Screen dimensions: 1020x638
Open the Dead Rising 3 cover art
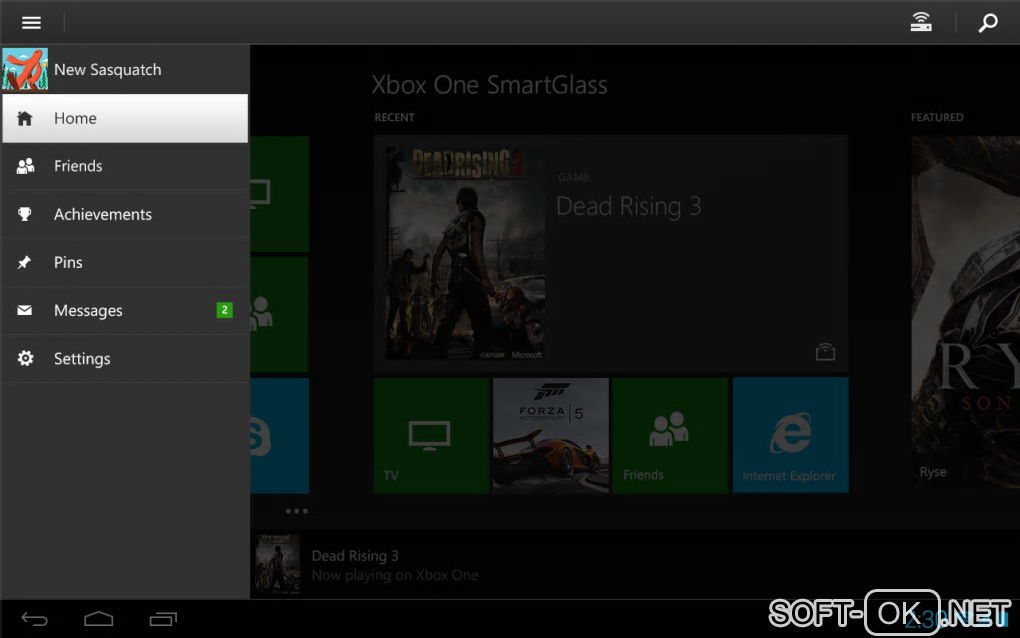pyautogui.click(x=465, y=253)
